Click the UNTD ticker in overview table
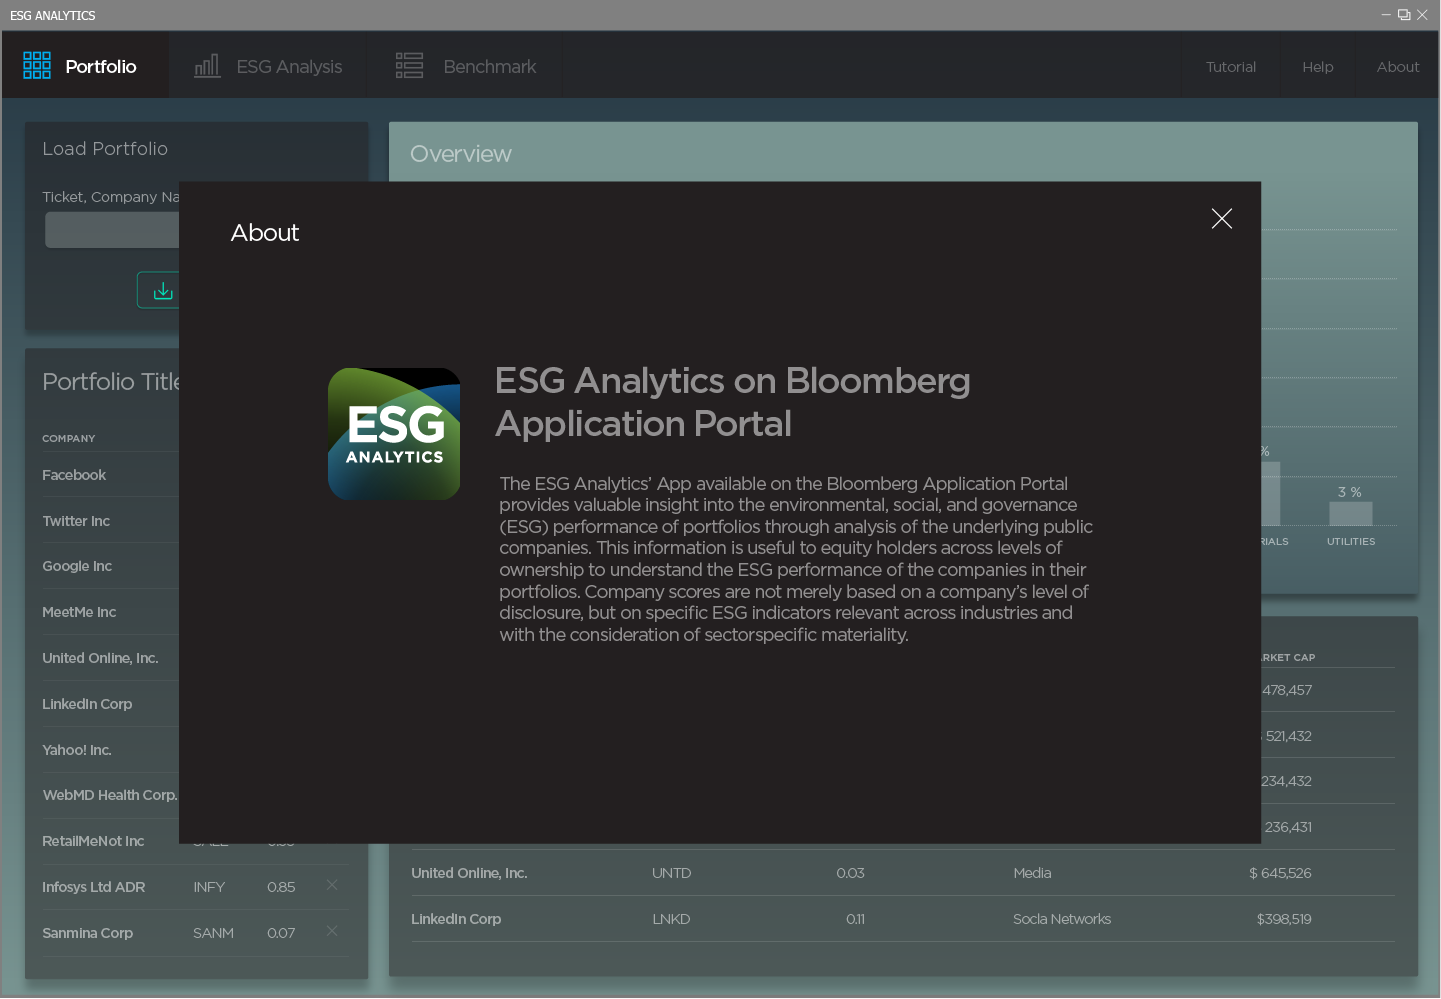The height and width of the screenshot is (999, 1441). [x=671, y=873]
